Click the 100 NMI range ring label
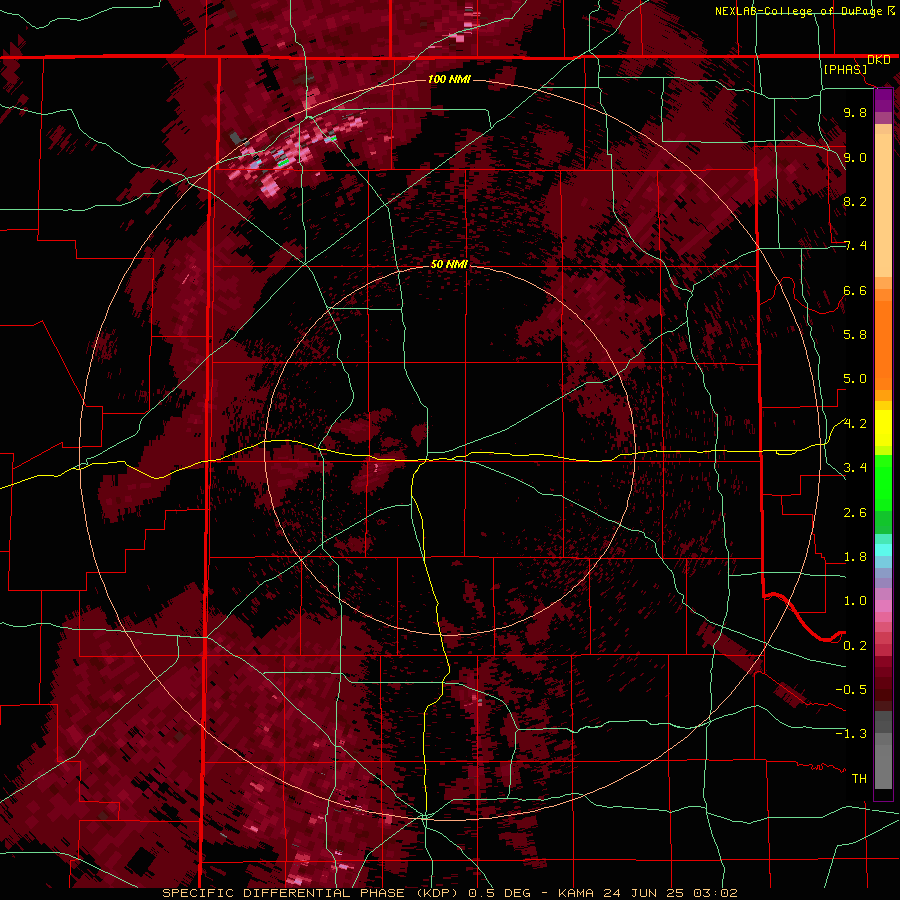This screenshot has height=900, width=900. click(449, 79)
